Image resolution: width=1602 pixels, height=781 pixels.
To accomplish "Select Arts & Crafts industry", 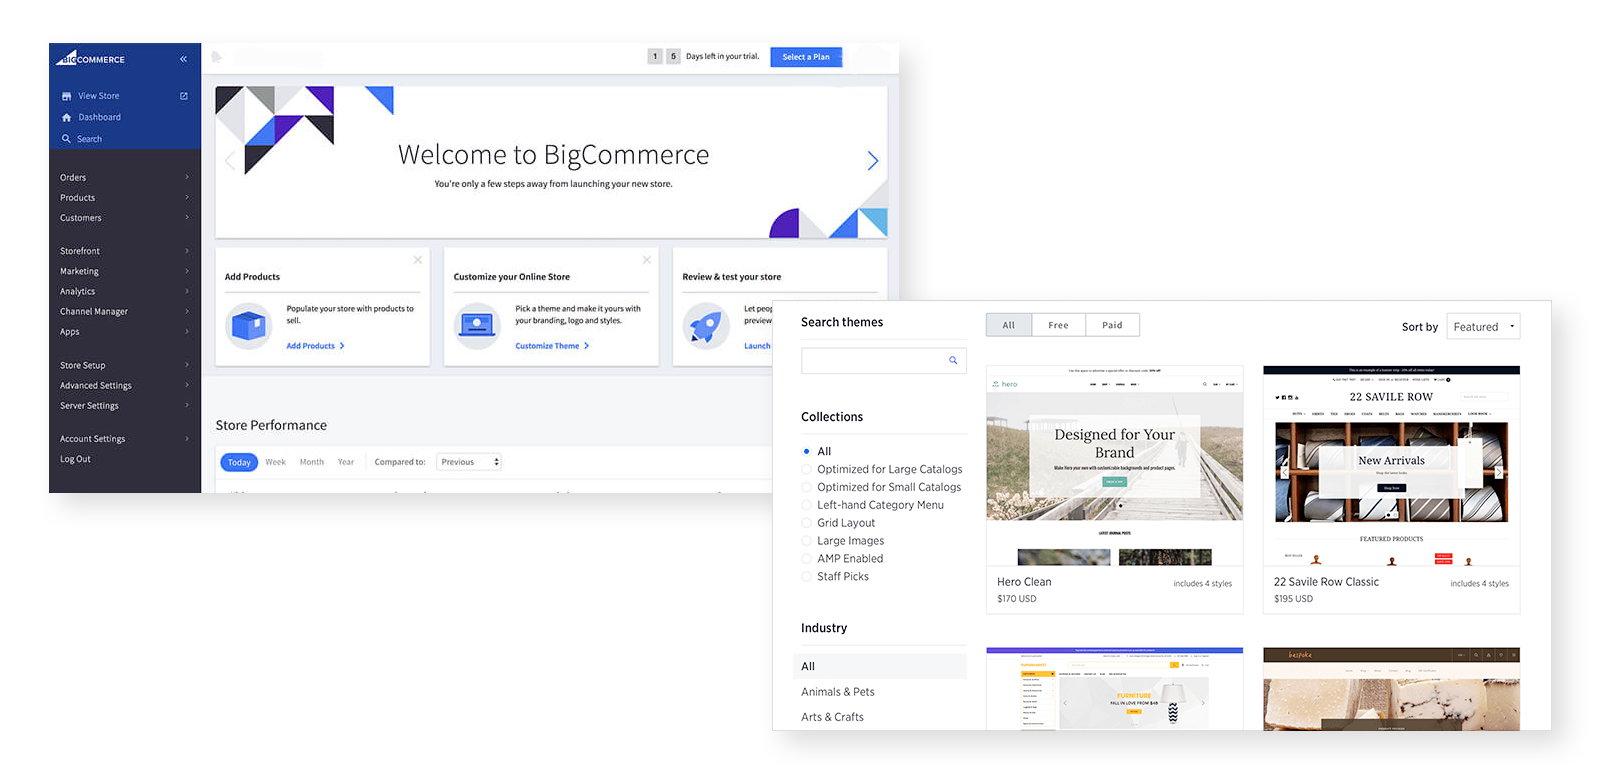I will click(832, 717).
